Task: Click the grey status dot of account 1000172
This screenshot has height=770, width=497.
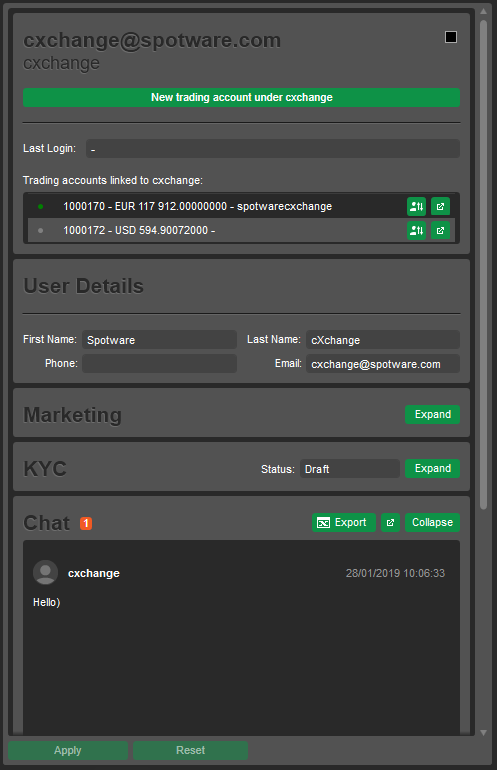Action: click(x=40, y=230)
